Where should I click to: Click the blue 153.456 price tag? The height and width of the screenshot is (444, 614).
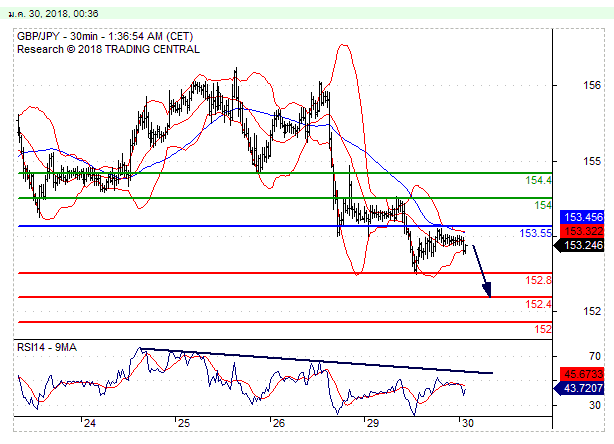click(x=582, y=217)
